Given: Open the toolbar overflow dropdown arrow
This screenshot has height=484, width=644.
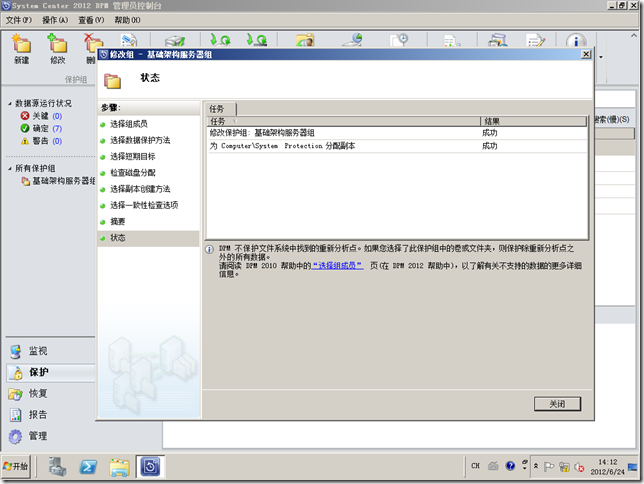Looking at the screenshot, I should click(601, 57).
